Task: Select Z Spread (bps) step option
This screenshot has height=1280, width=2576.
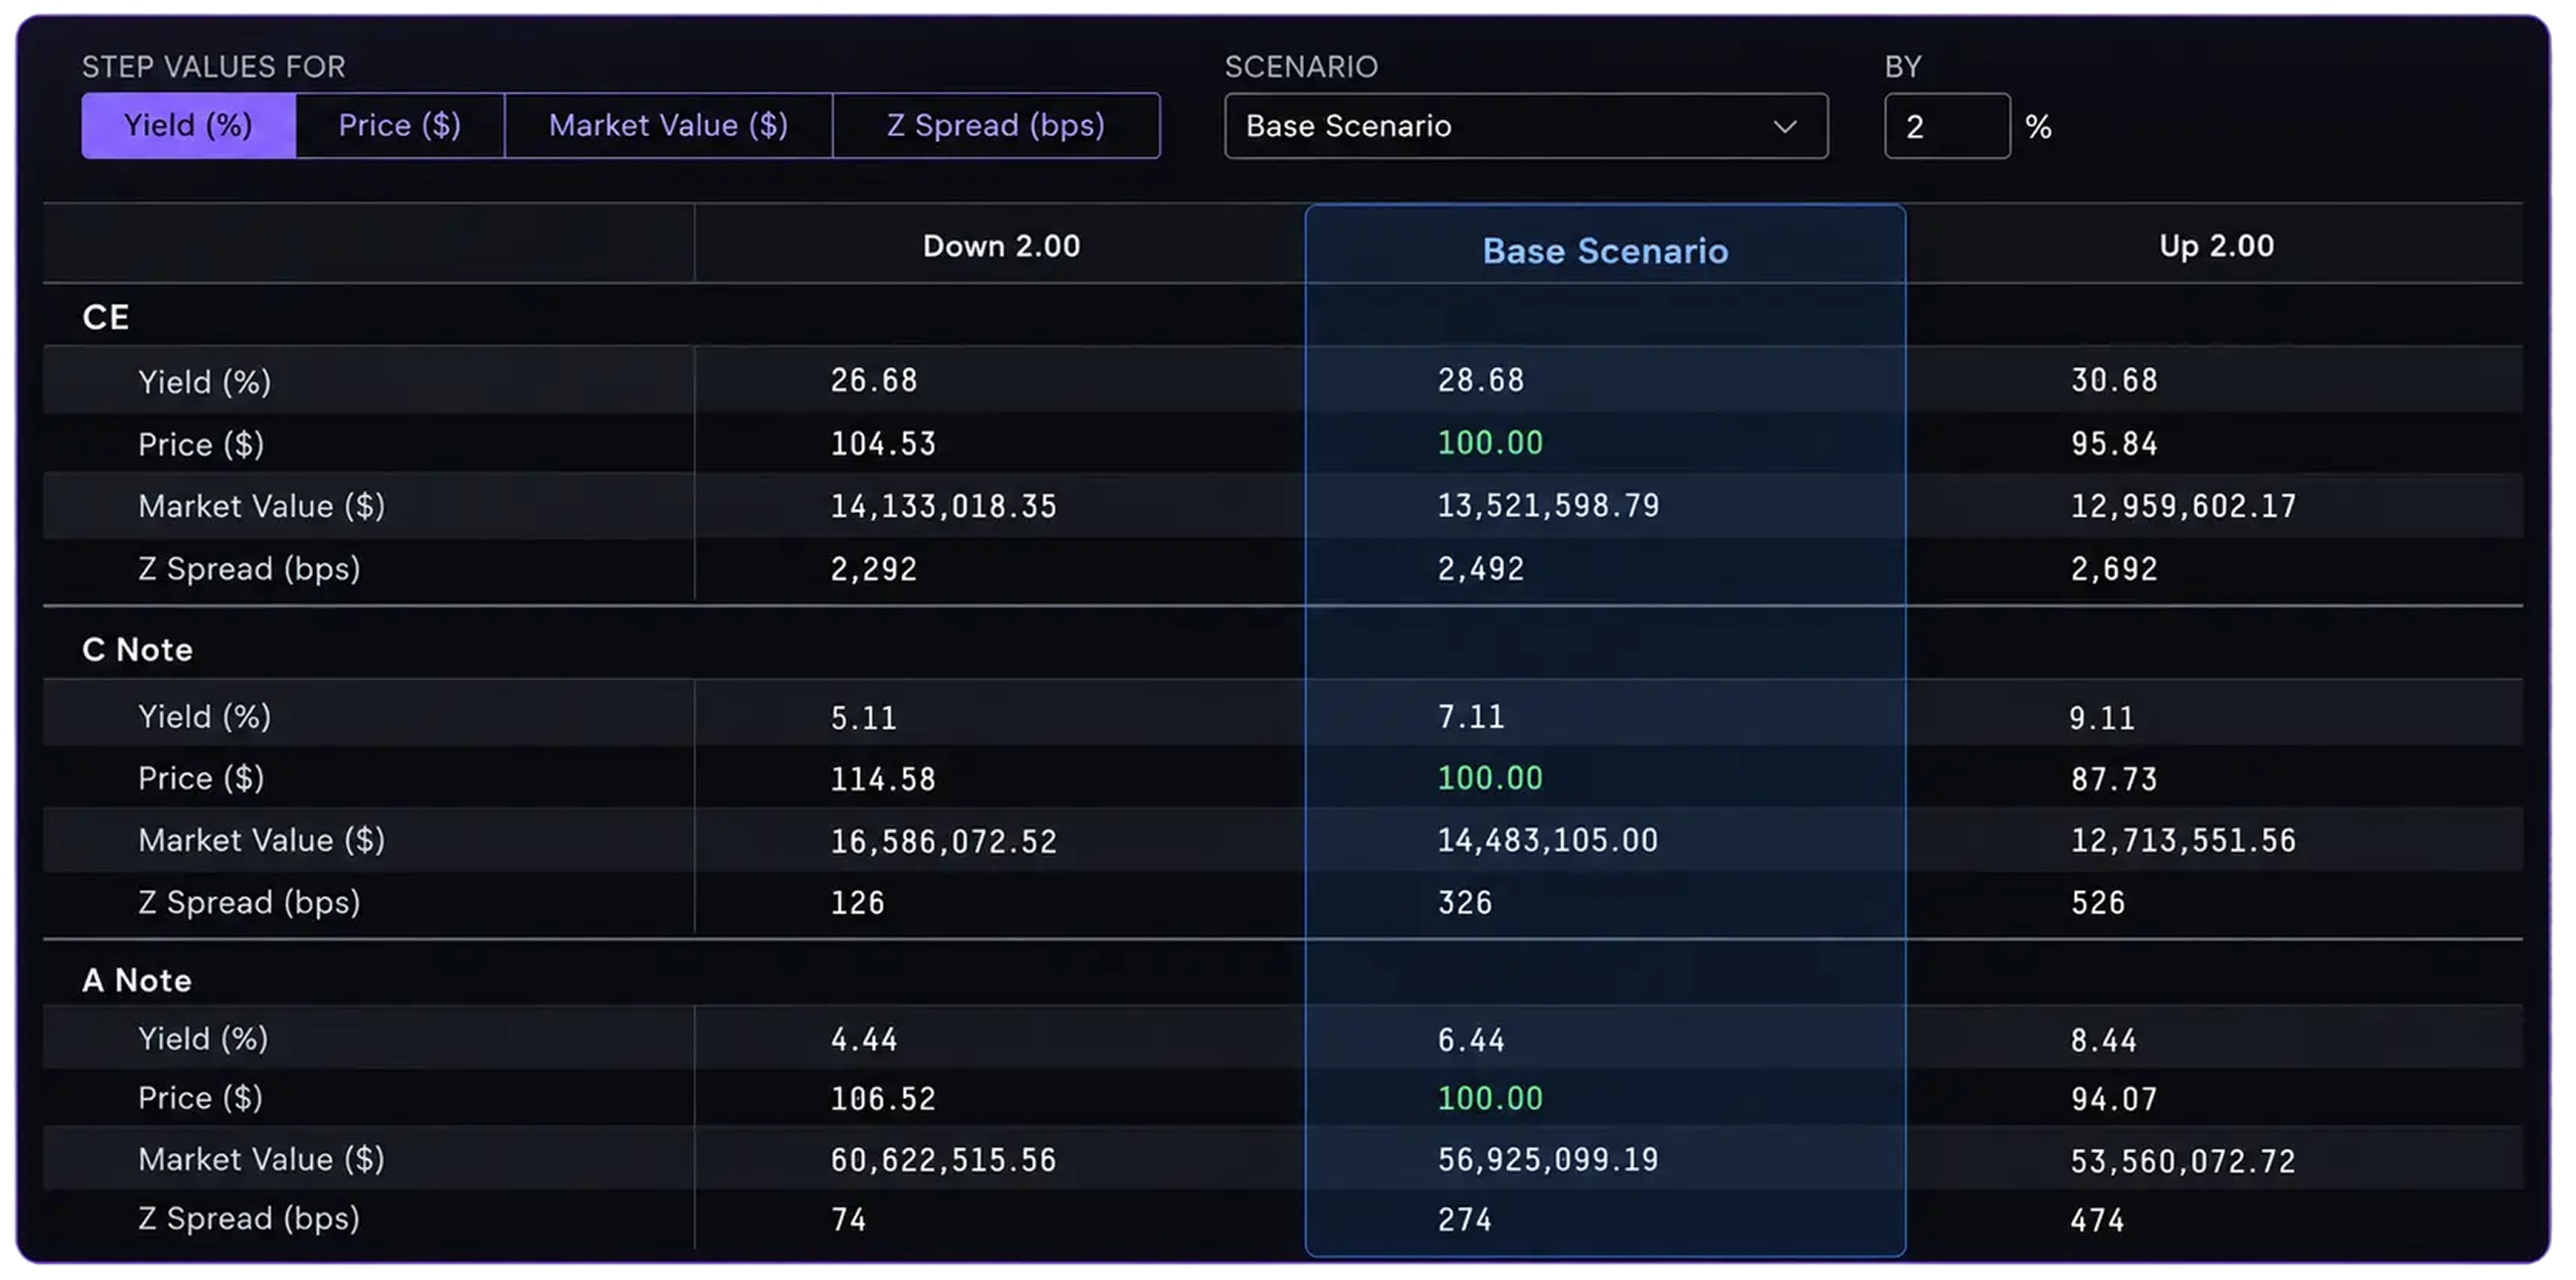Action: (x=996, y=126)
